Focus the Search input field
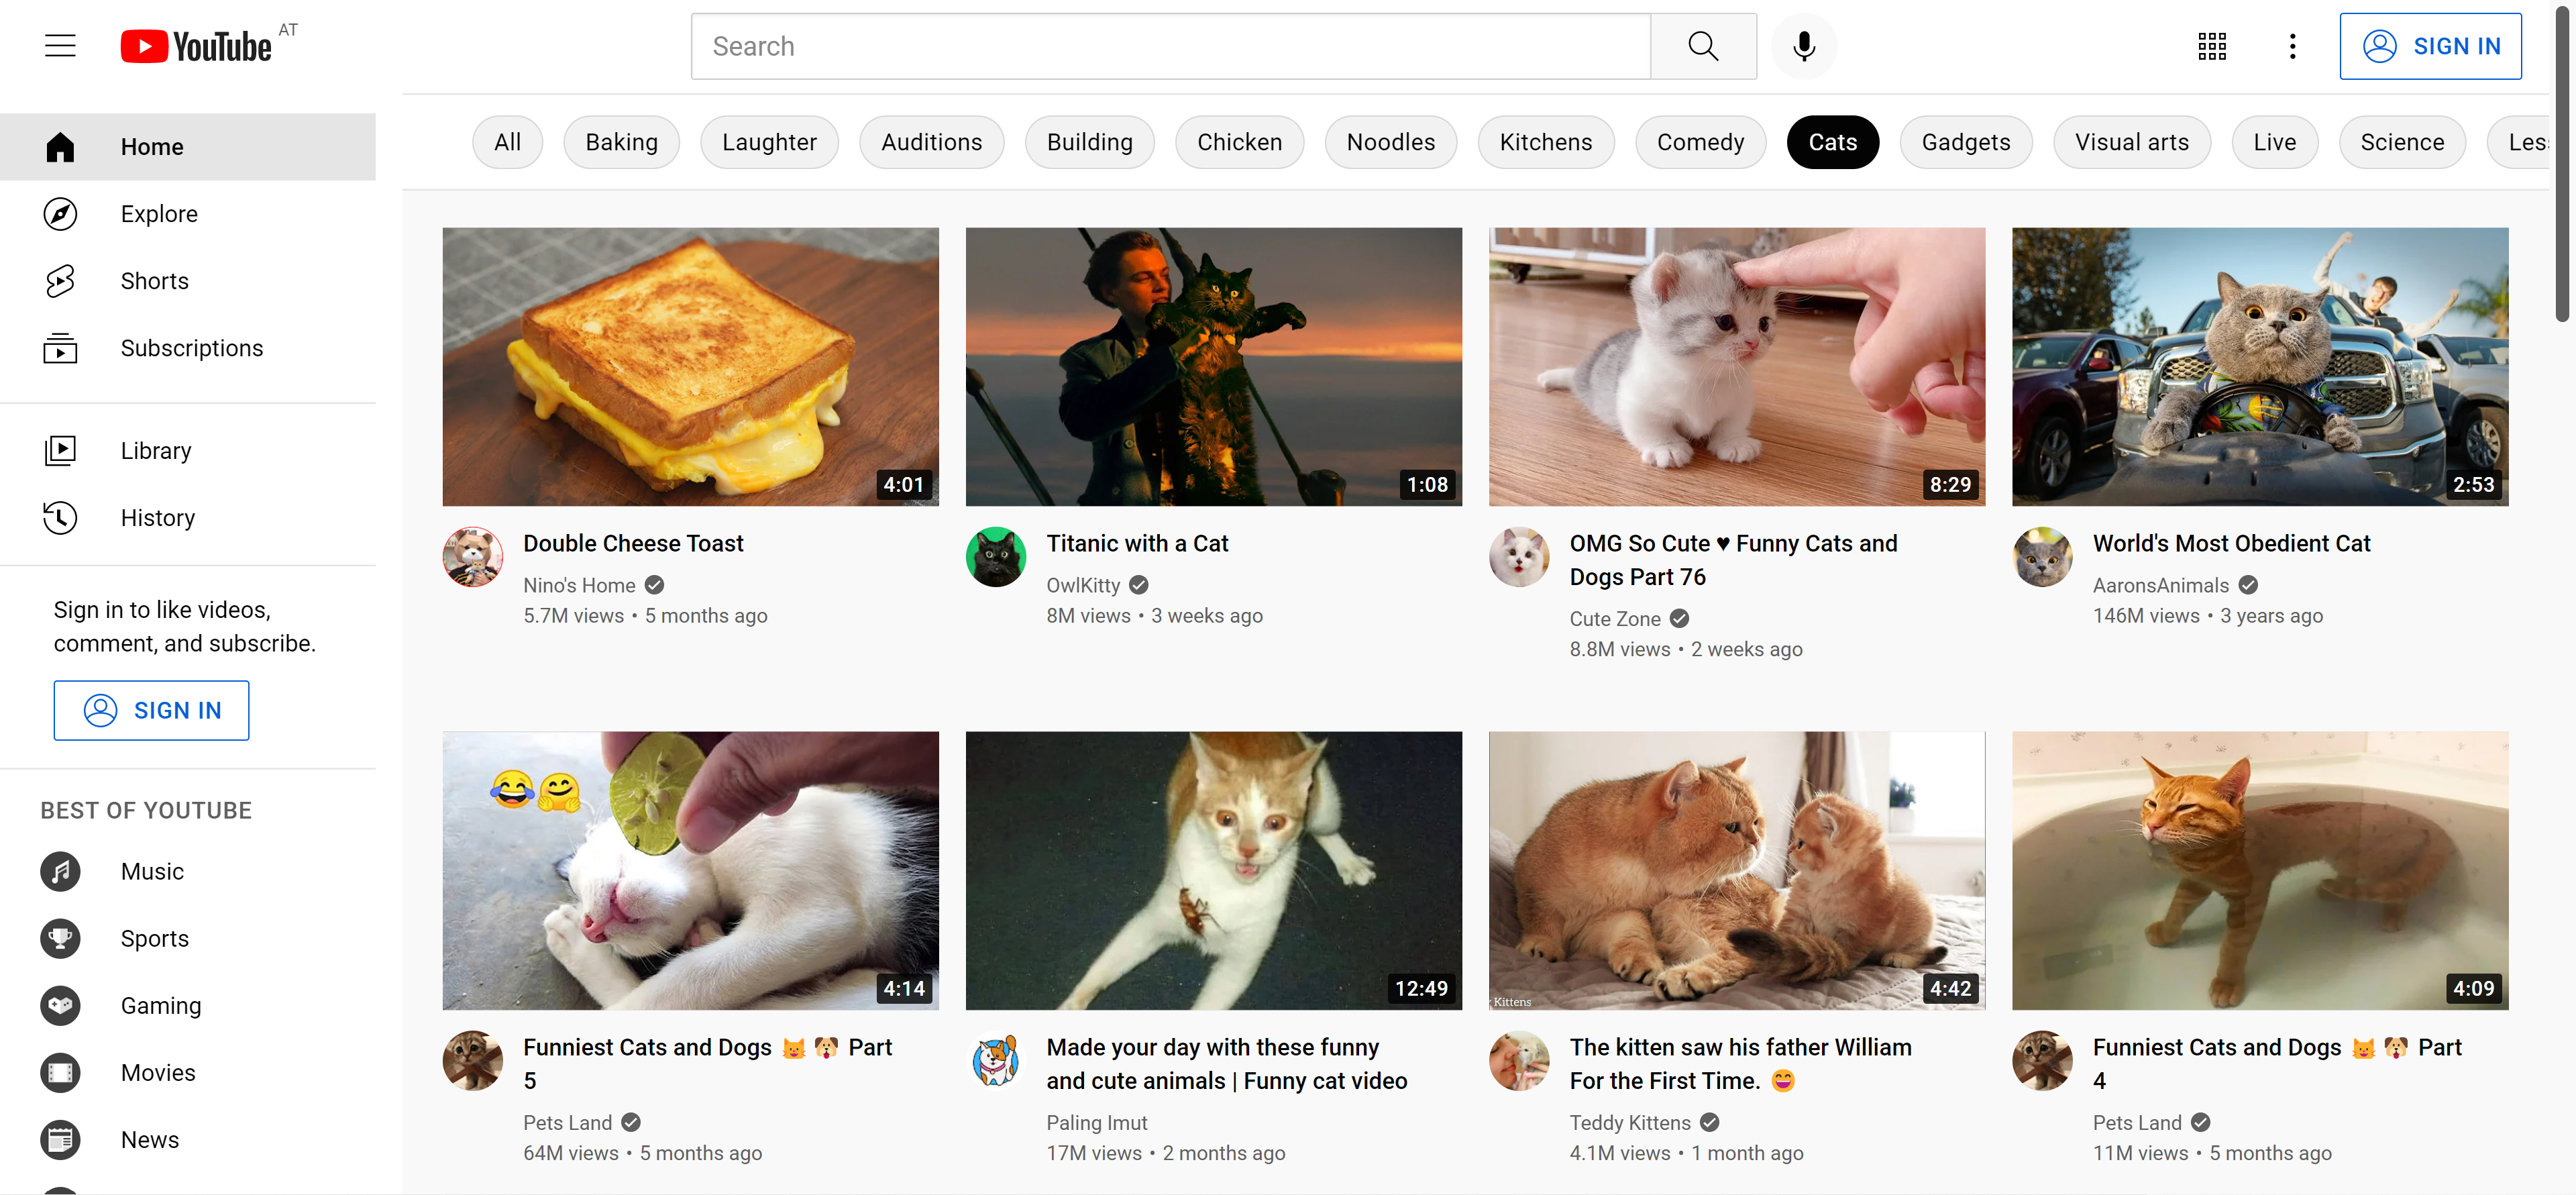This screenshot has width=2576, height=1195. [1170, 46]
